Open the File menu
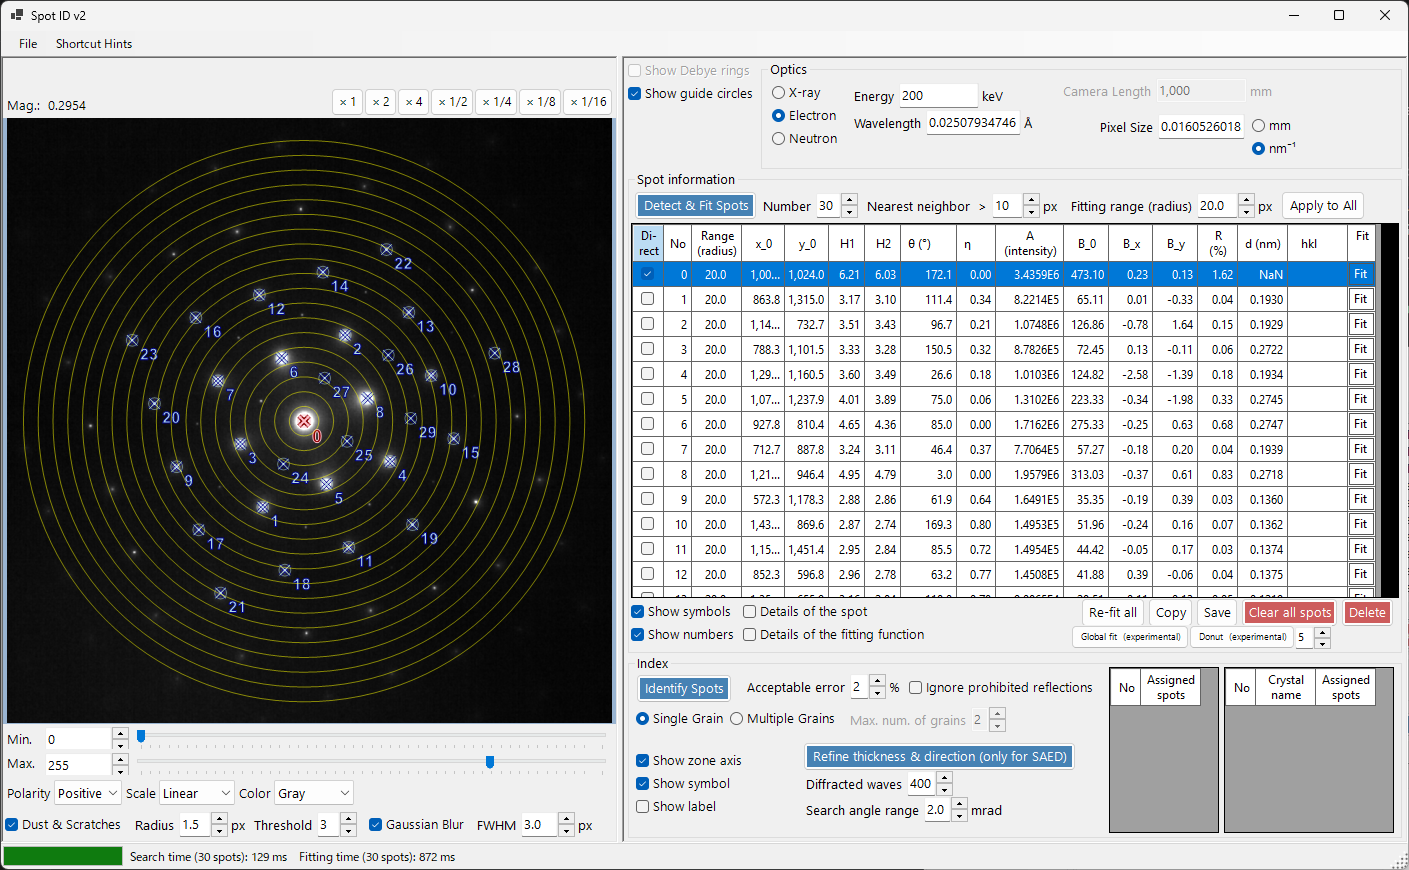 pyautogui.click(x=28, y=44)
